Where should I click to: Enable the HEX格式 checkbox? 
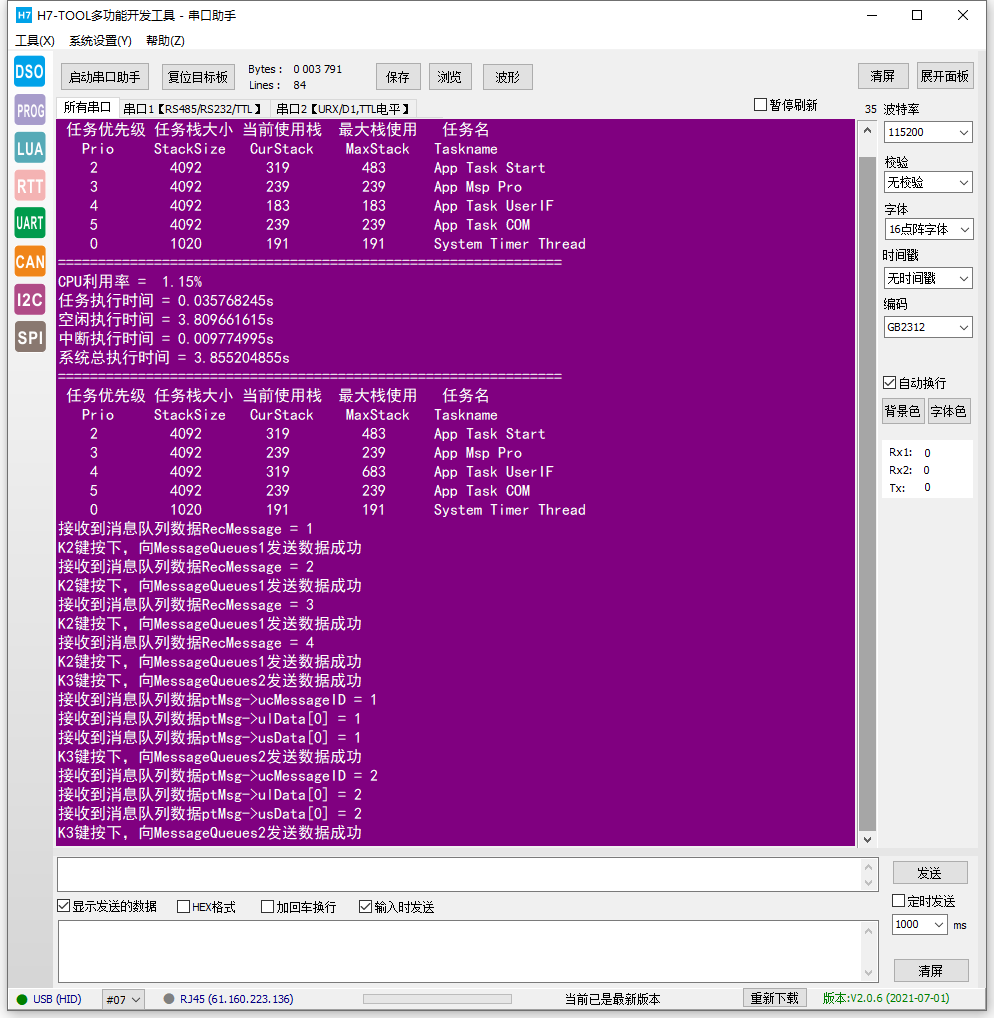(183, 906)
